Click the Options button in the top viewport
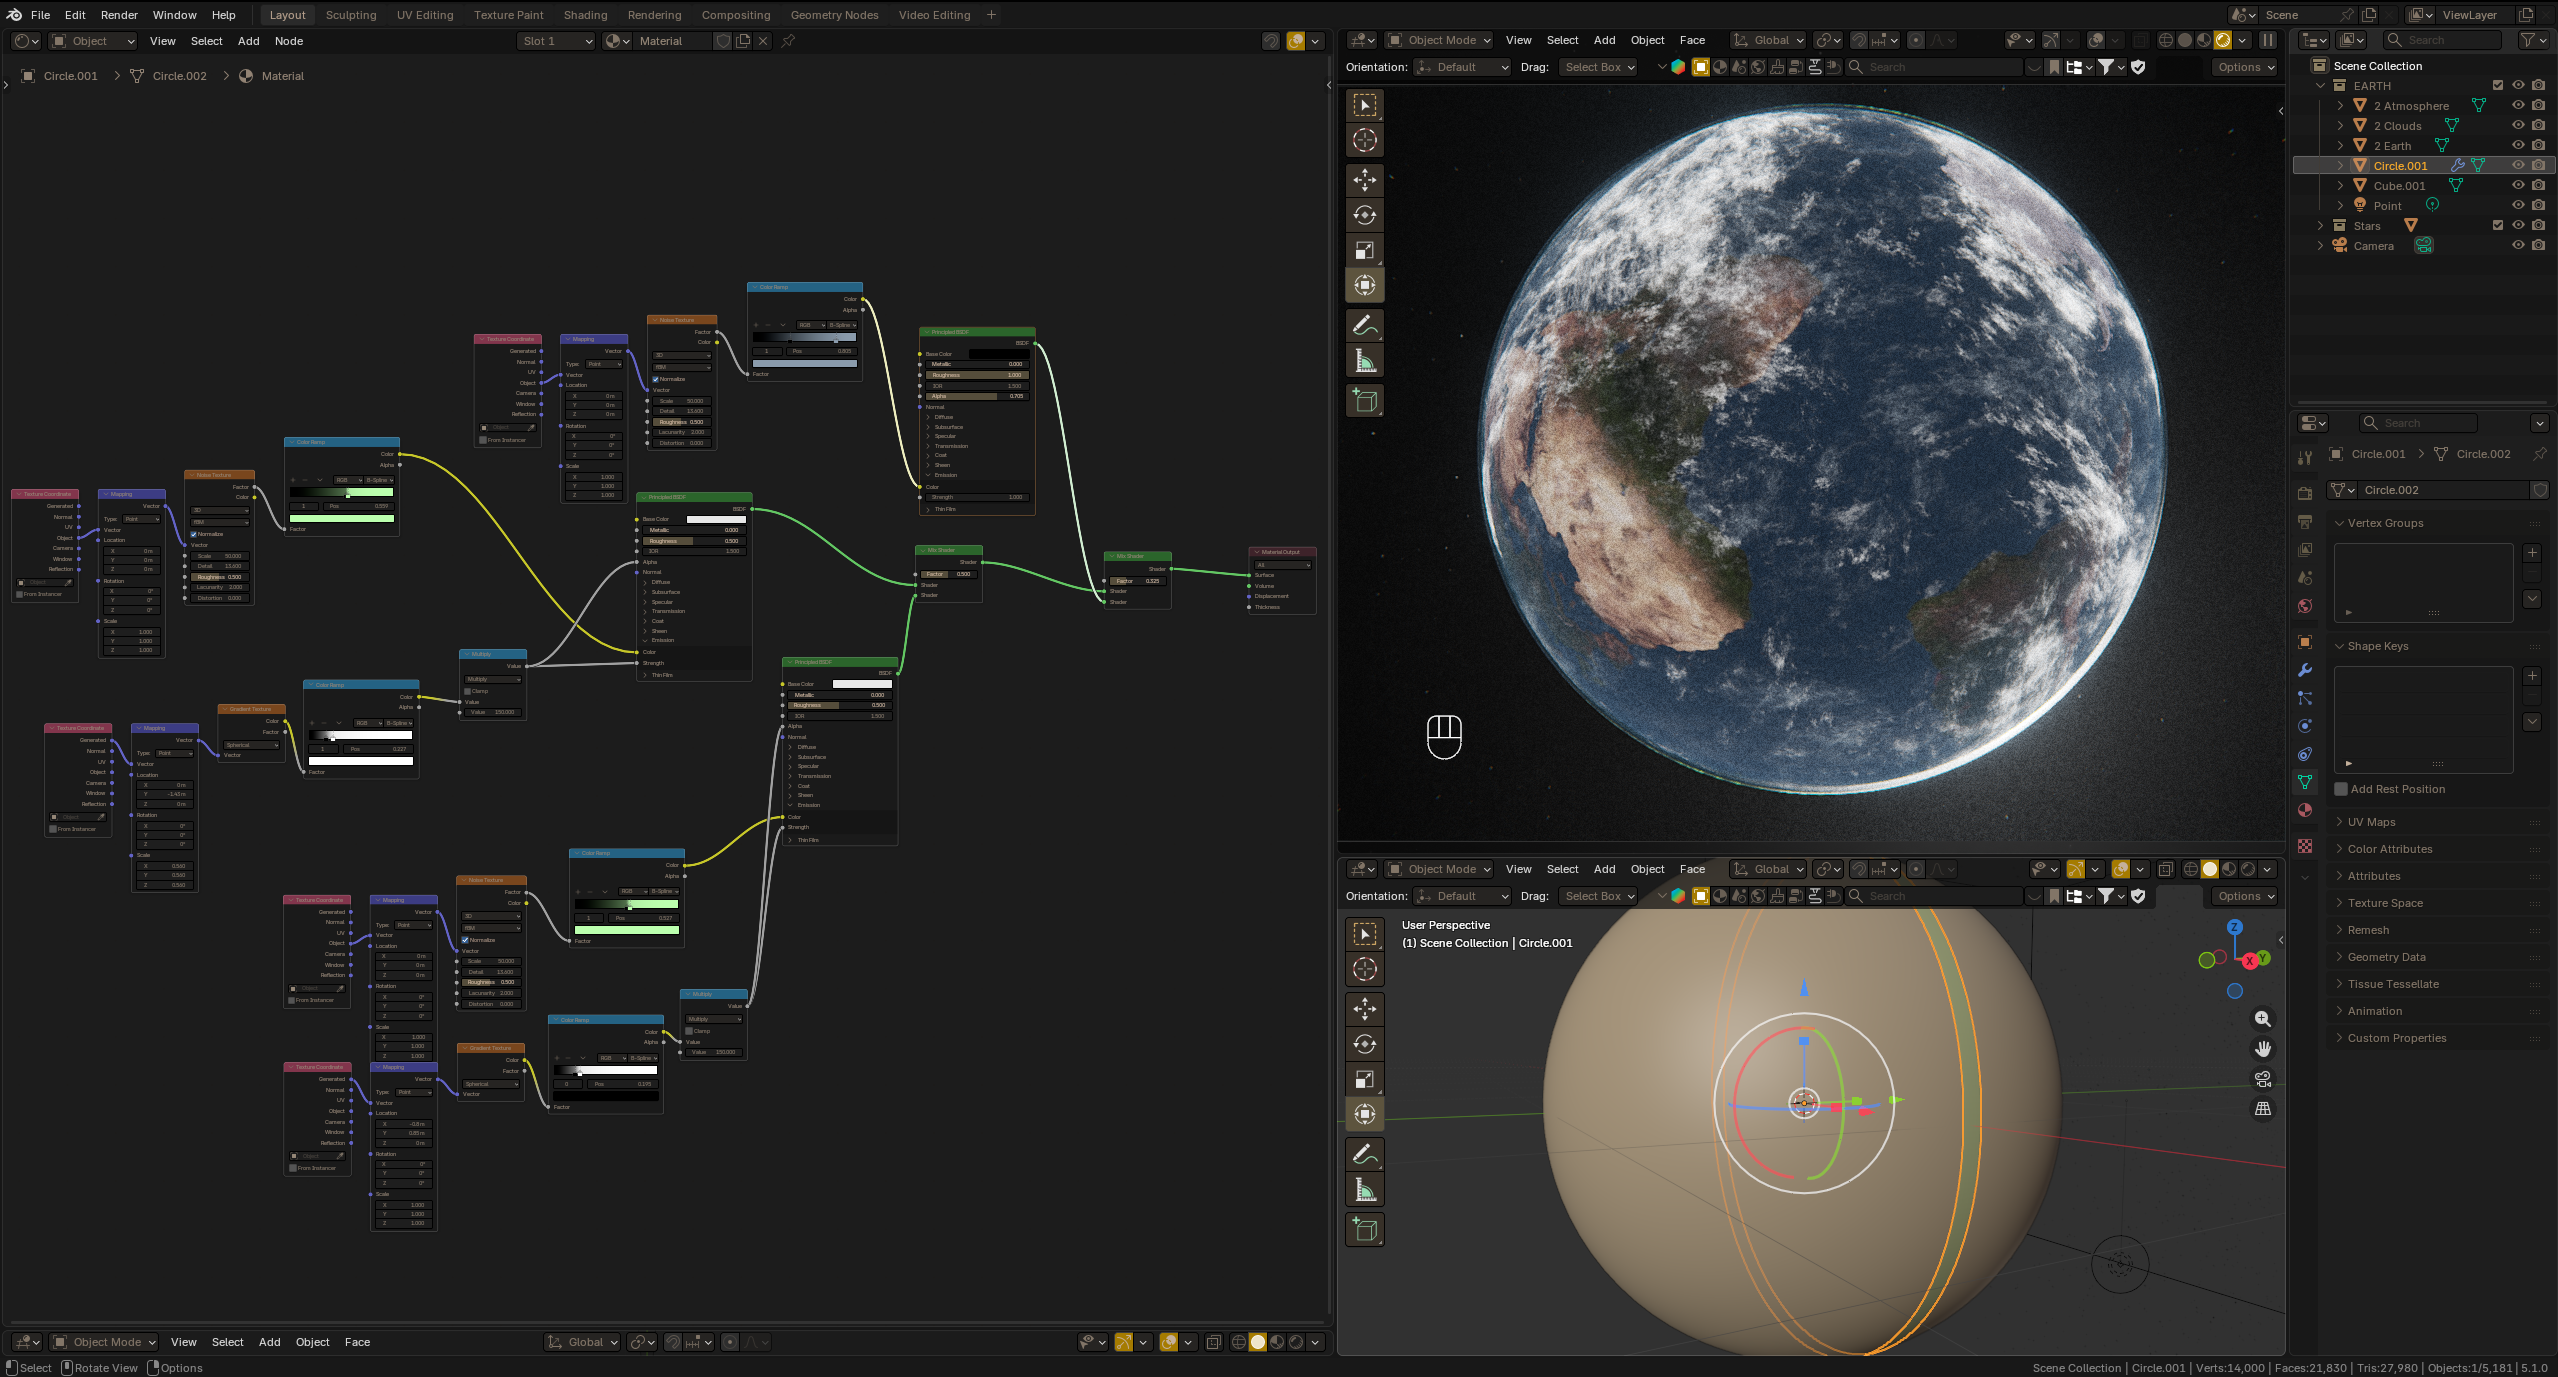The image size is (2558, 1377). tap(2244, 67)
